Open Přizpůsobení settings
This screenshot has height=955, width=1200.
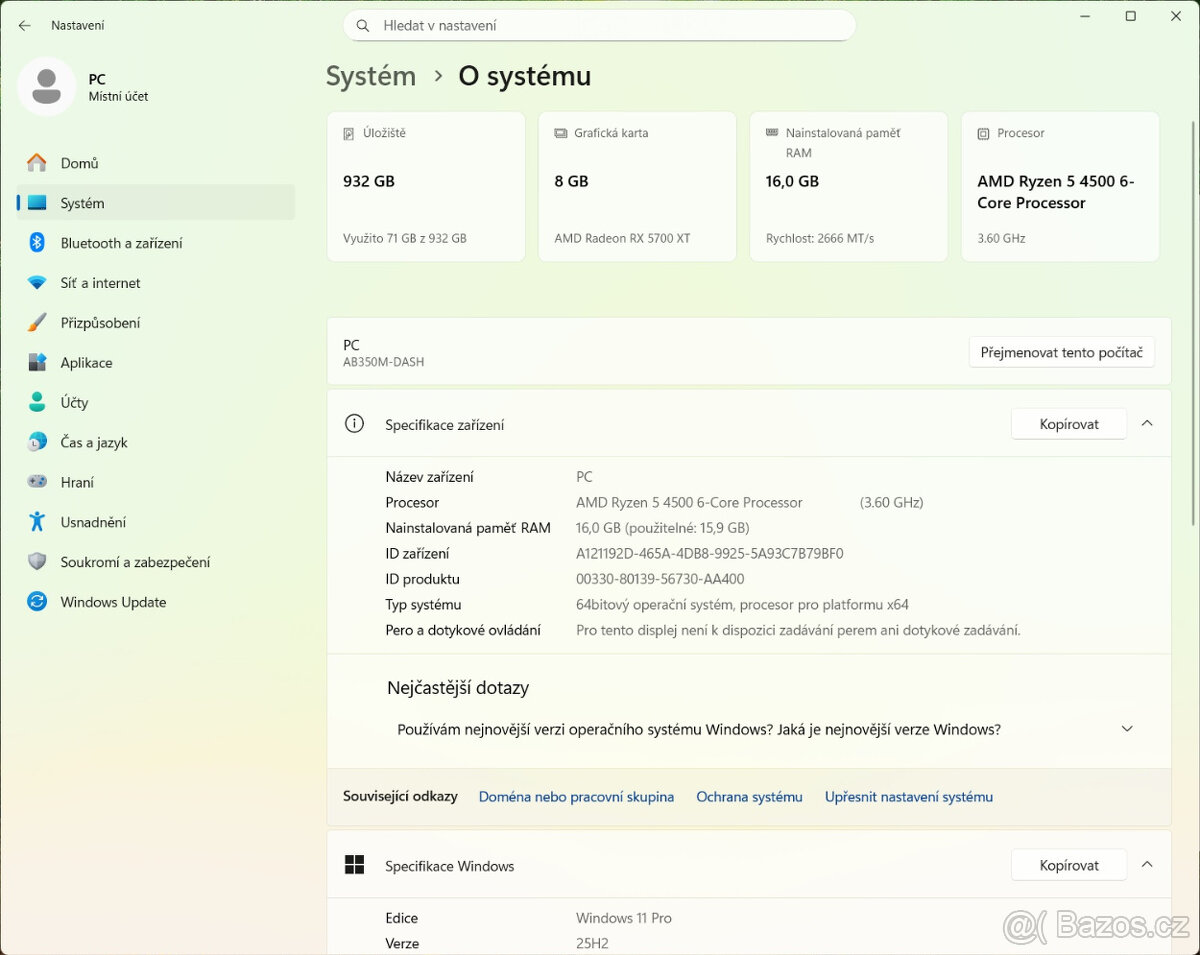pyautogui.click(x=101, y=322)
